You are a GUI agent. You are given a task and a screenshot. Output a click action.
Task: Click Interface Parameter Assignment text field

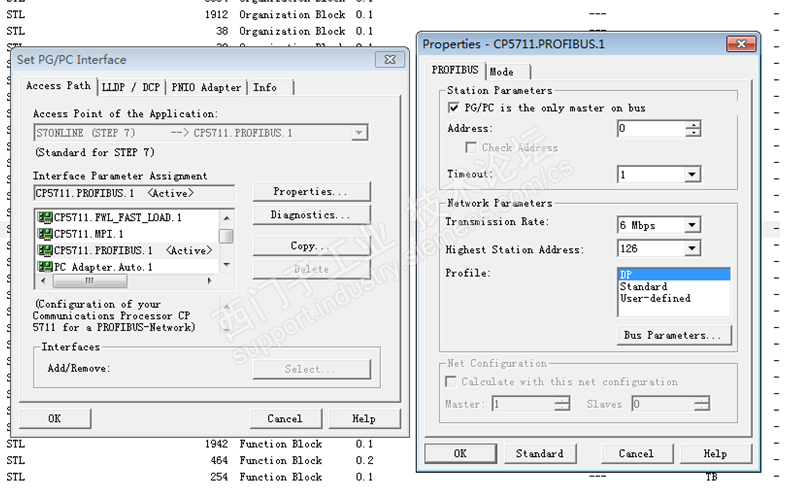134,193
